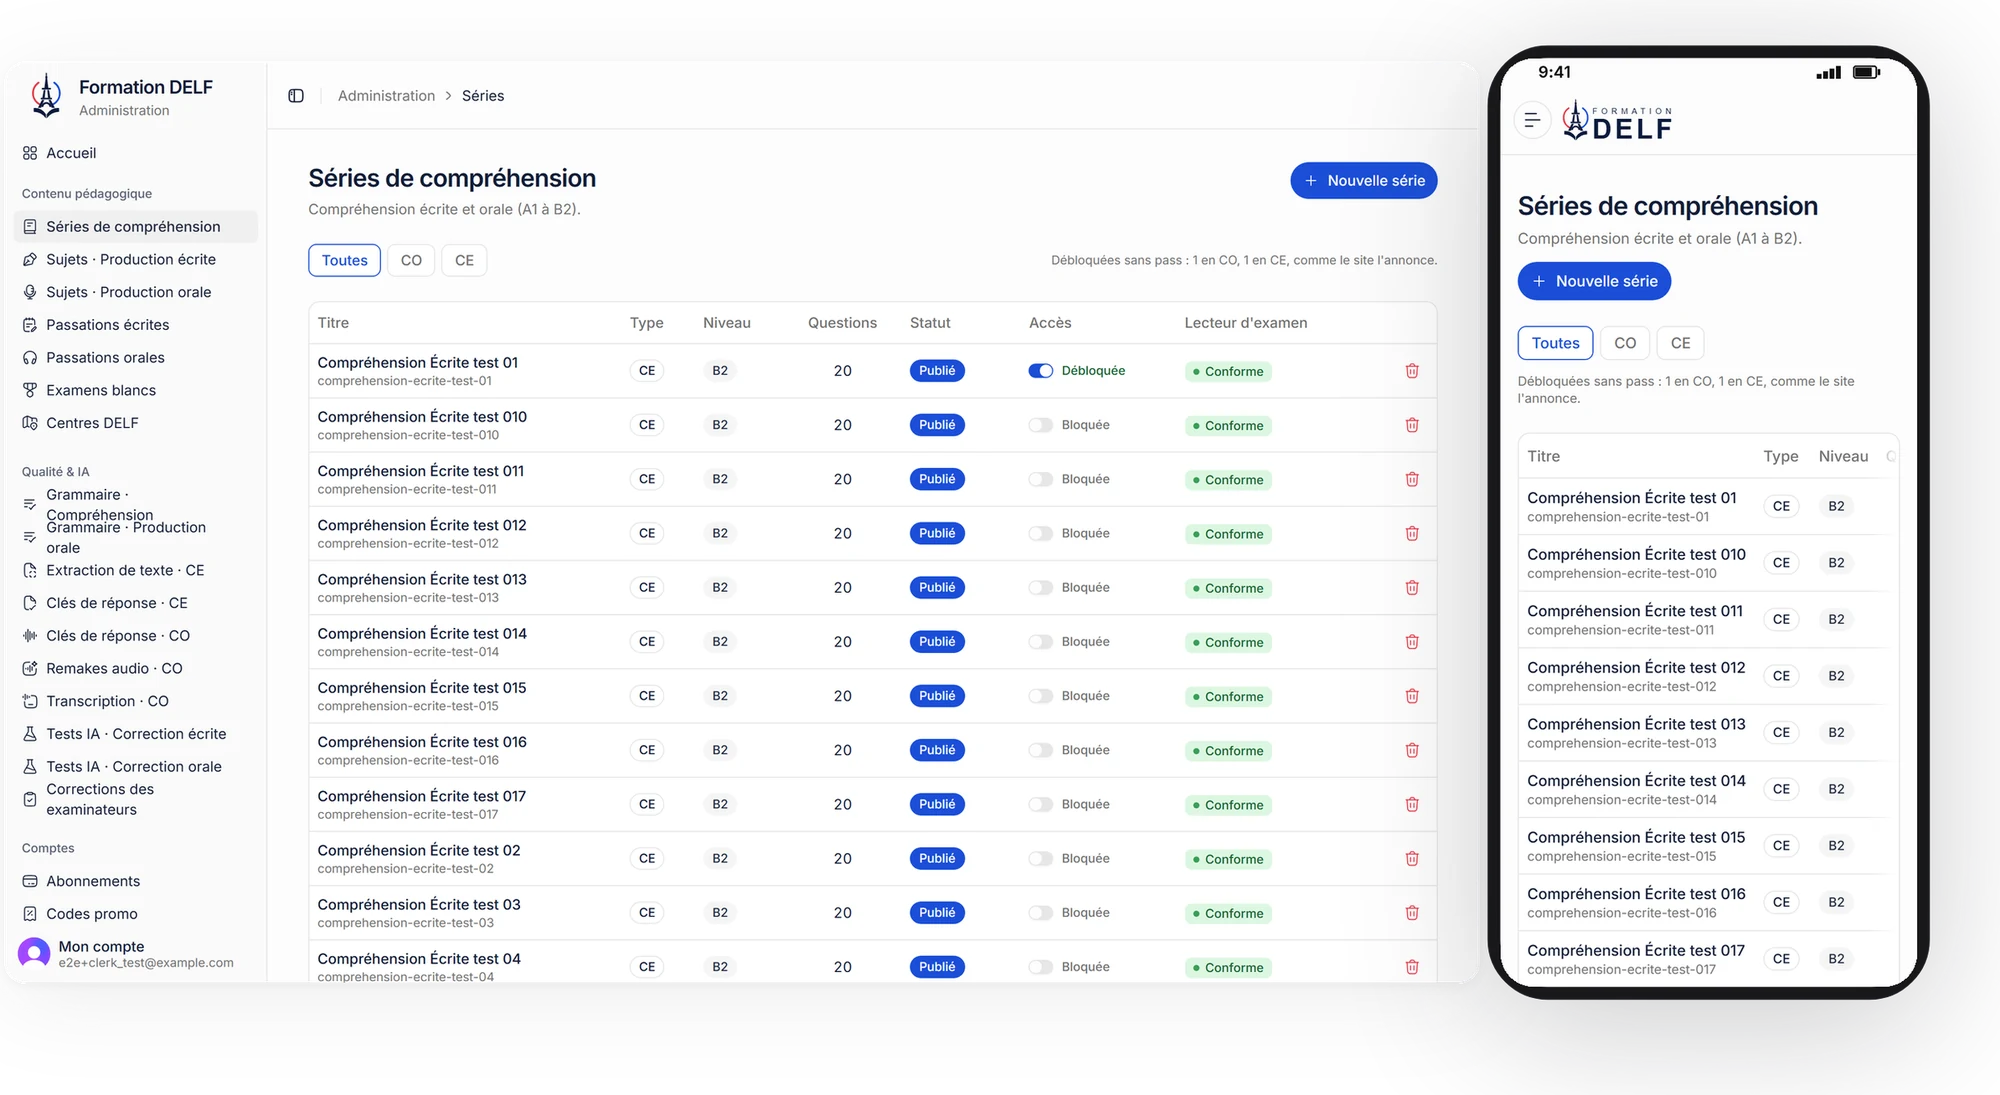Select the desktop CE filter tab

[464, 260]
